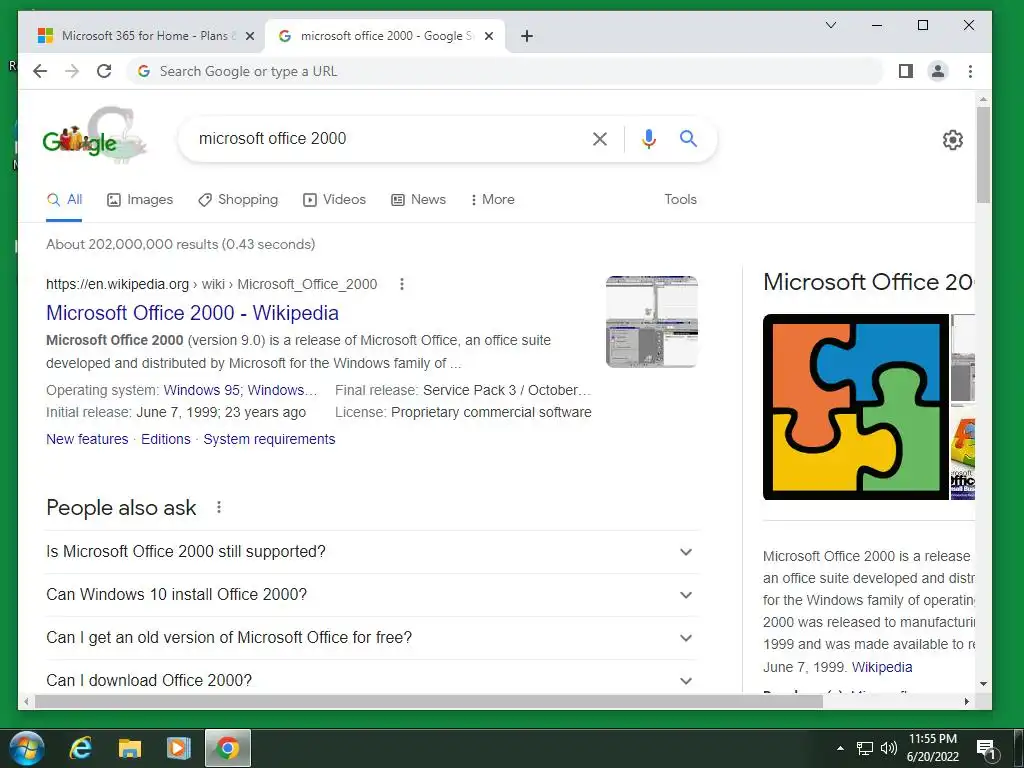The width and height of the screenshot is (1024, 768).
Task: Open File Explorer from taskbar
Action: 129,748
